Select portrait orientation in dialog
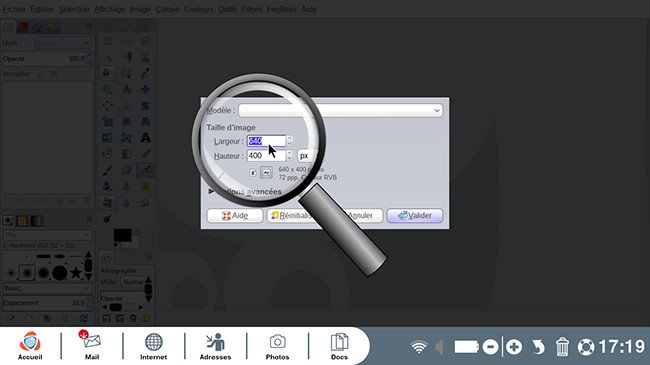Image resolution: width=650 pixels, height=365 pixels. [253, 173]
